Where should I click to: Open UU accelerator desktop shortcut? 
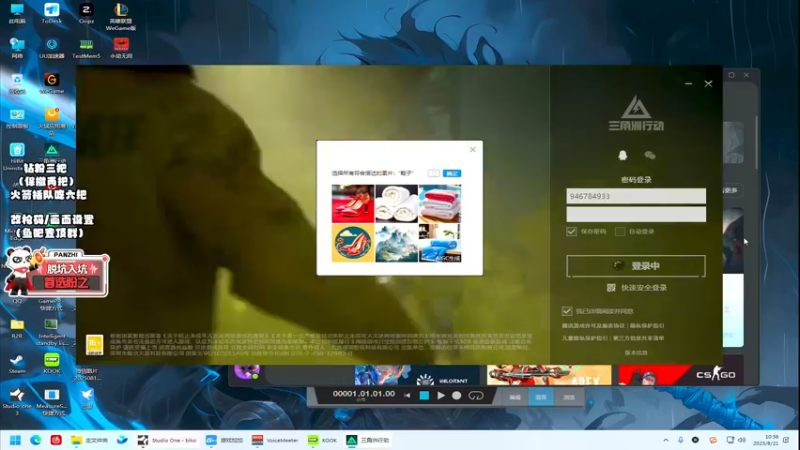[52, 48]
